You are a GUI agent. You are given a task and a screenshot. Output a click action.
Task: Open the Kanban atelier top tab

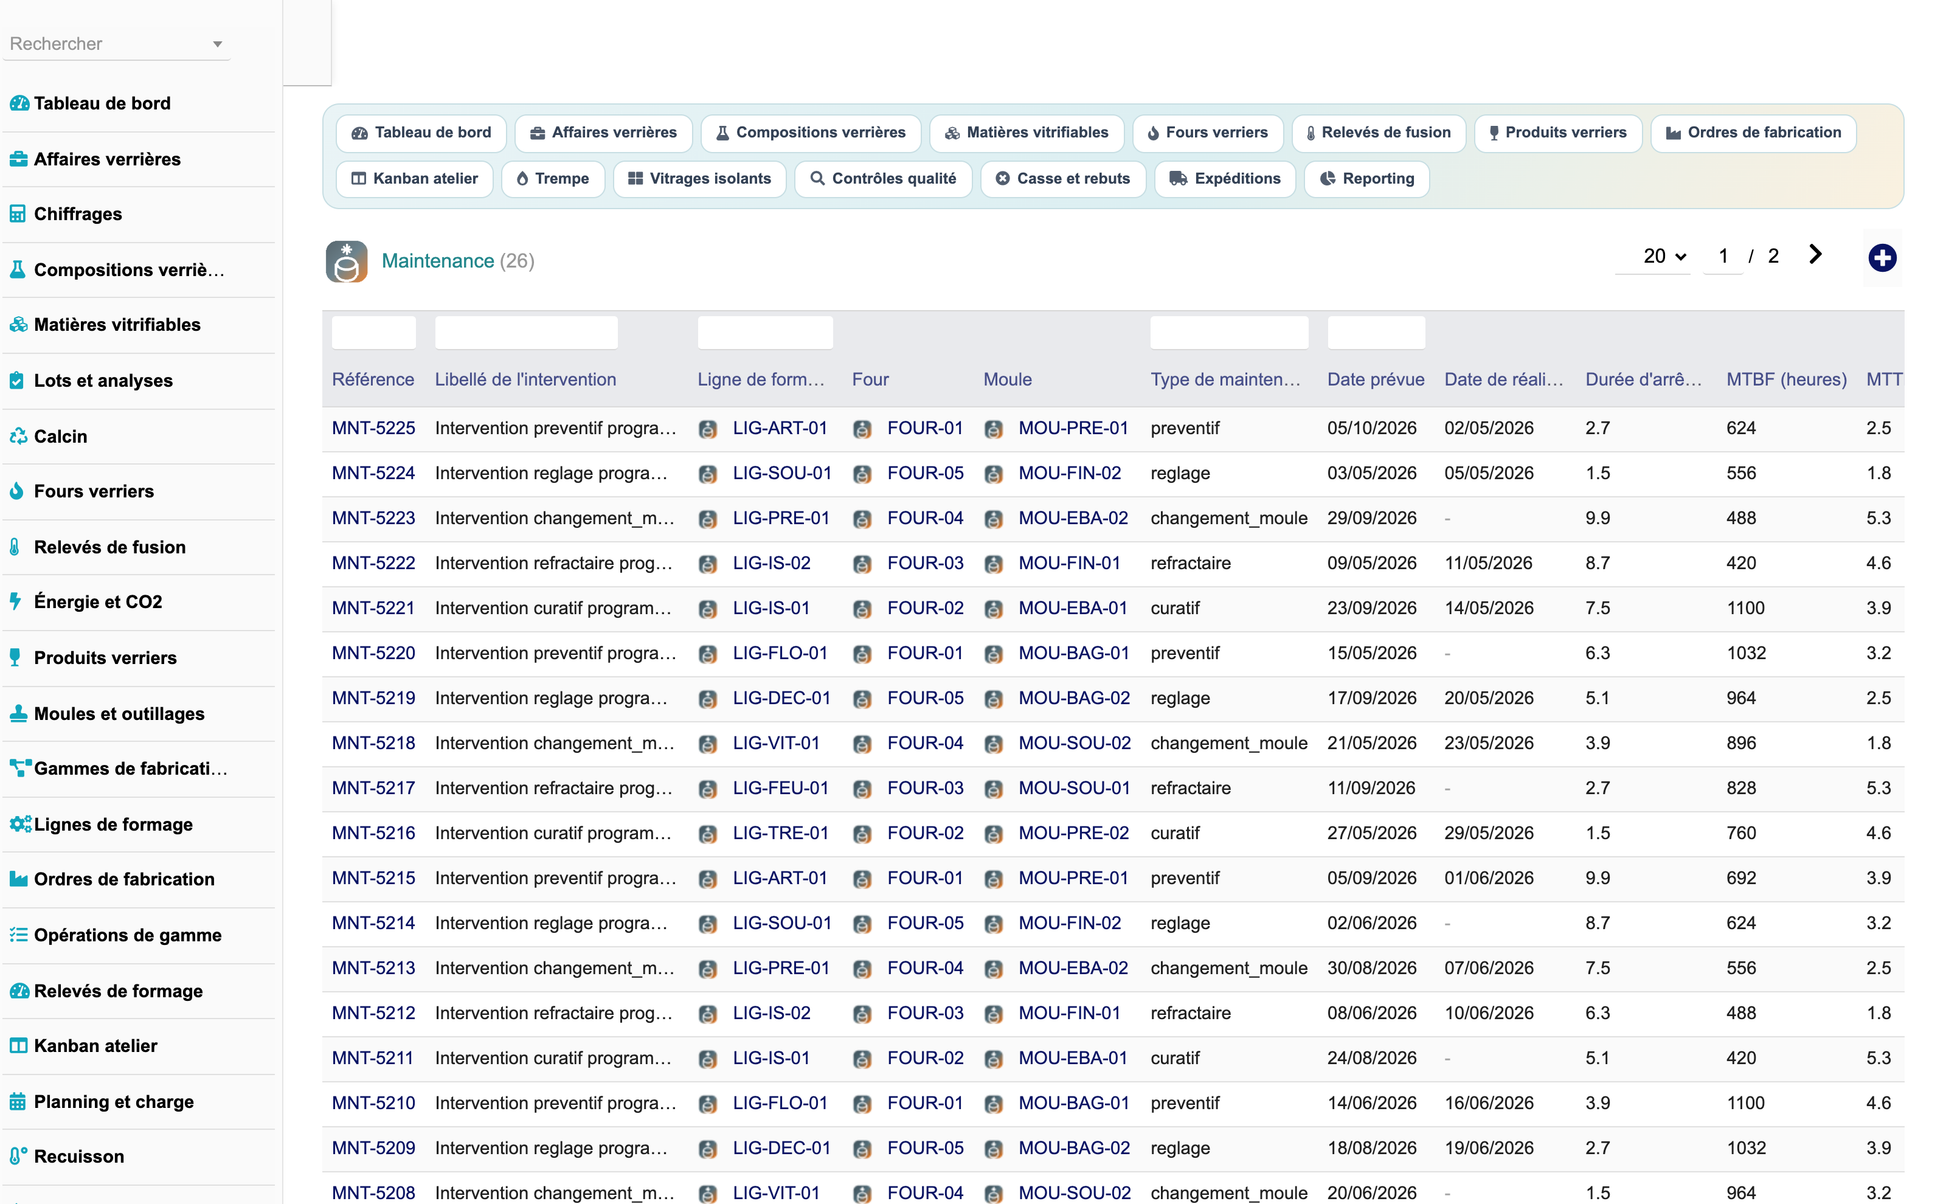click(x=415, y=179)
